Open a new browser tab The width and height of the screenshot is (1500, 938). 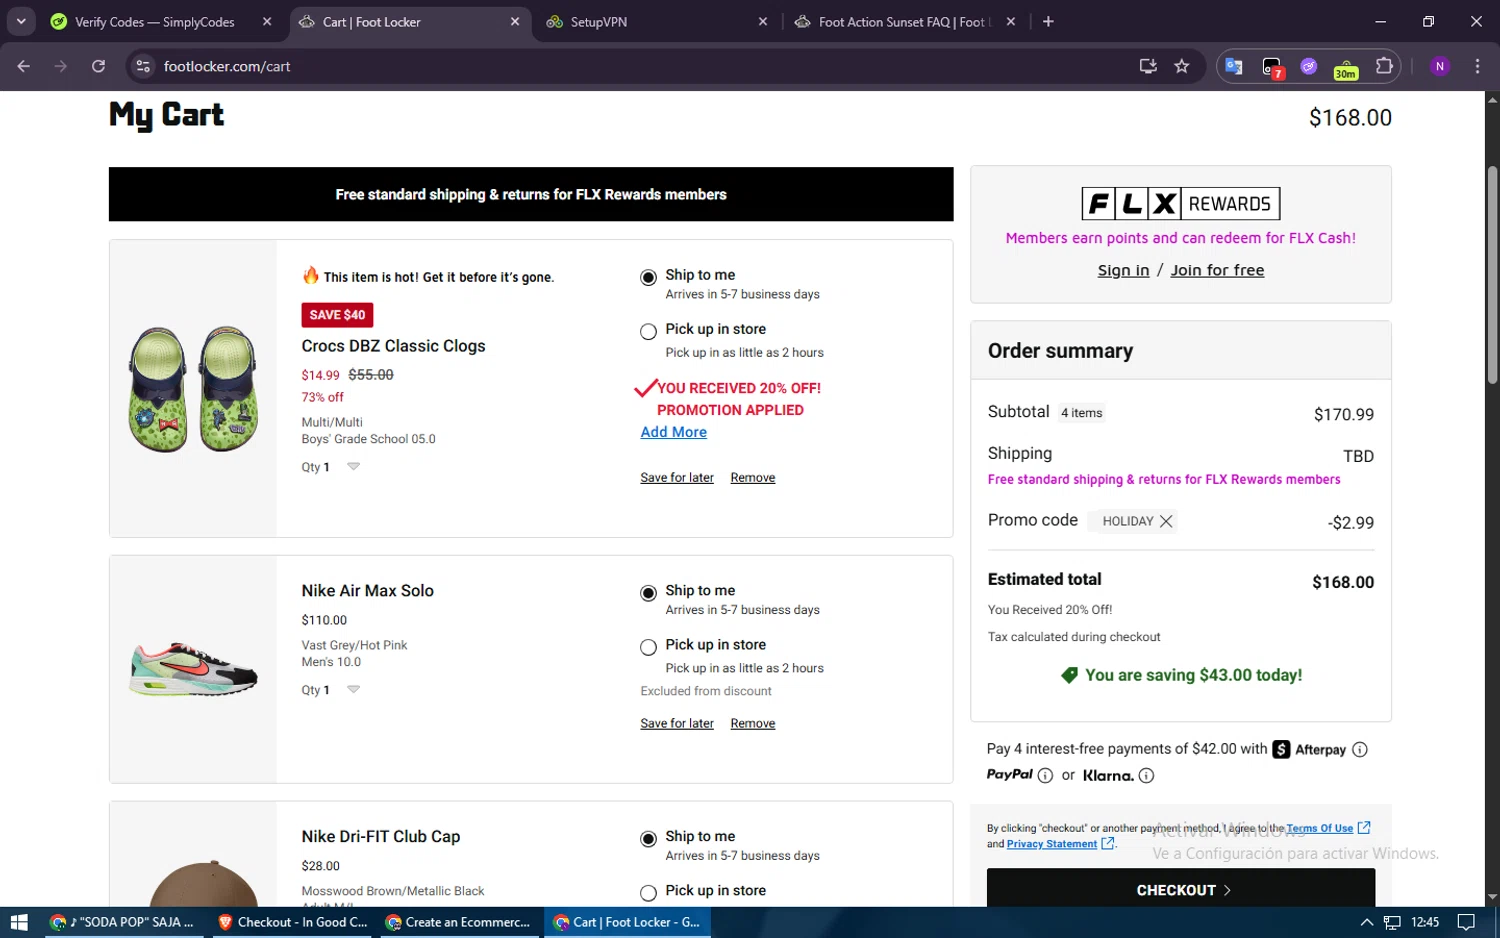(x=1048, y=21)
